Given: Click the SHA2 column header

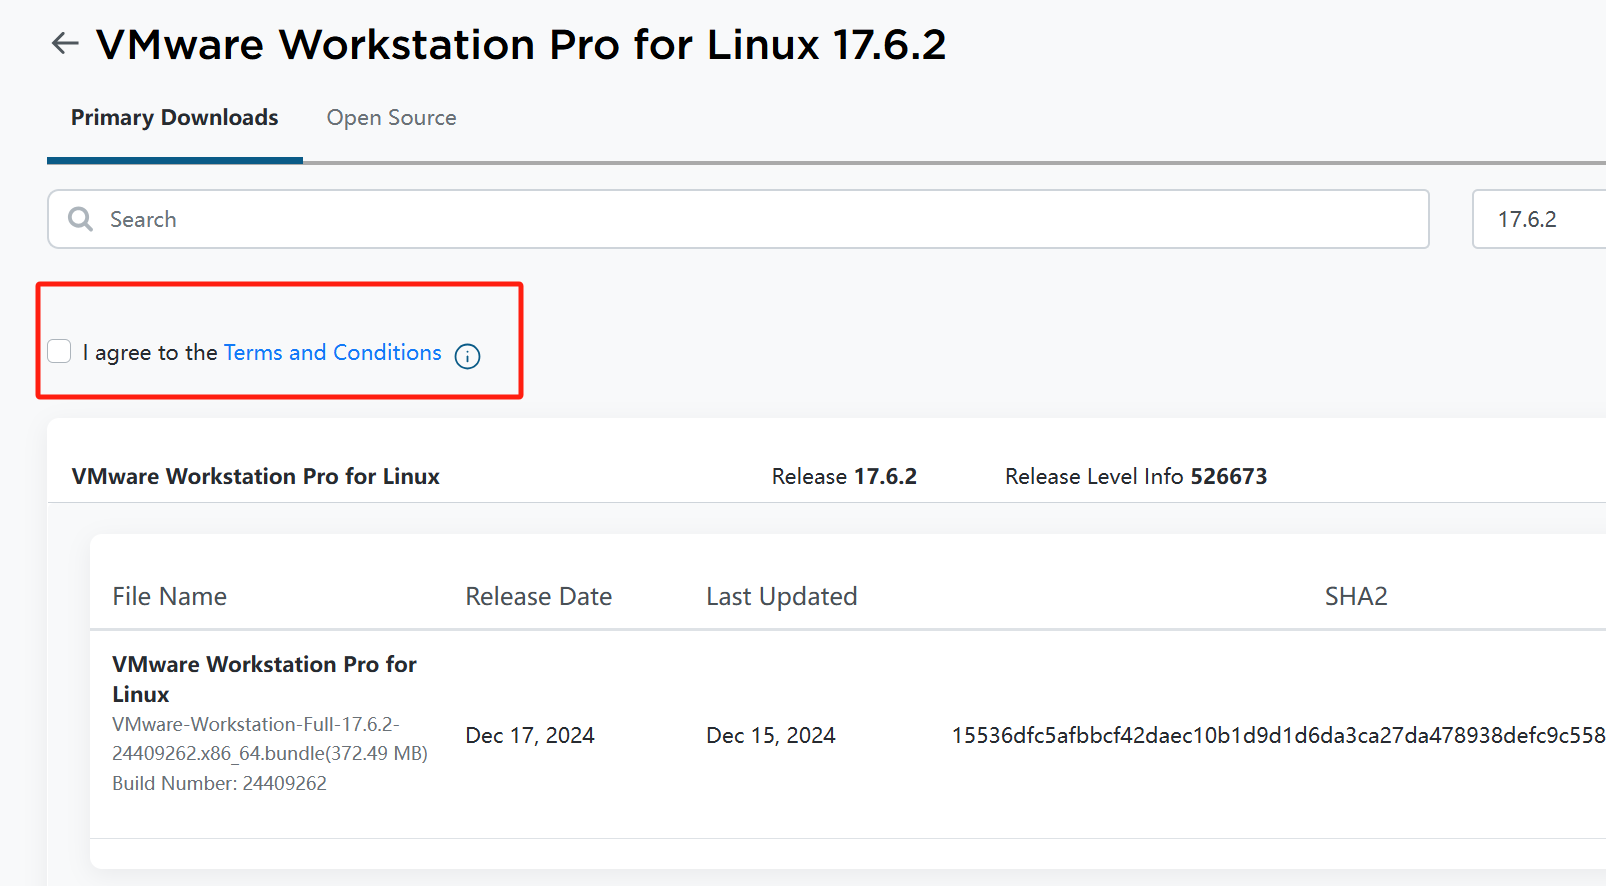Looking at the screenshot, I should tap(1356, 596).
